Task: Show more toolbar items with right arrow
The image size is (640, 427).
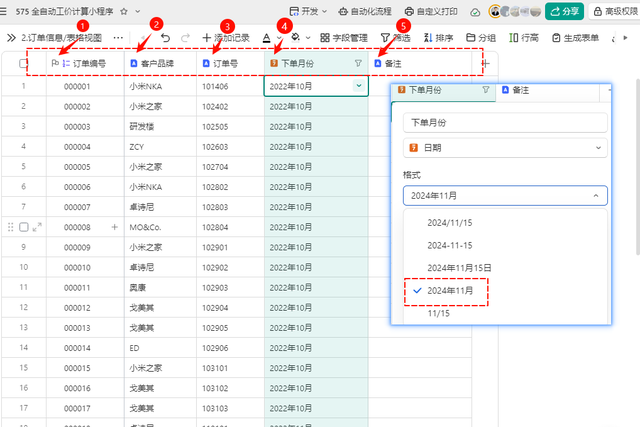Action: (625, 38)
